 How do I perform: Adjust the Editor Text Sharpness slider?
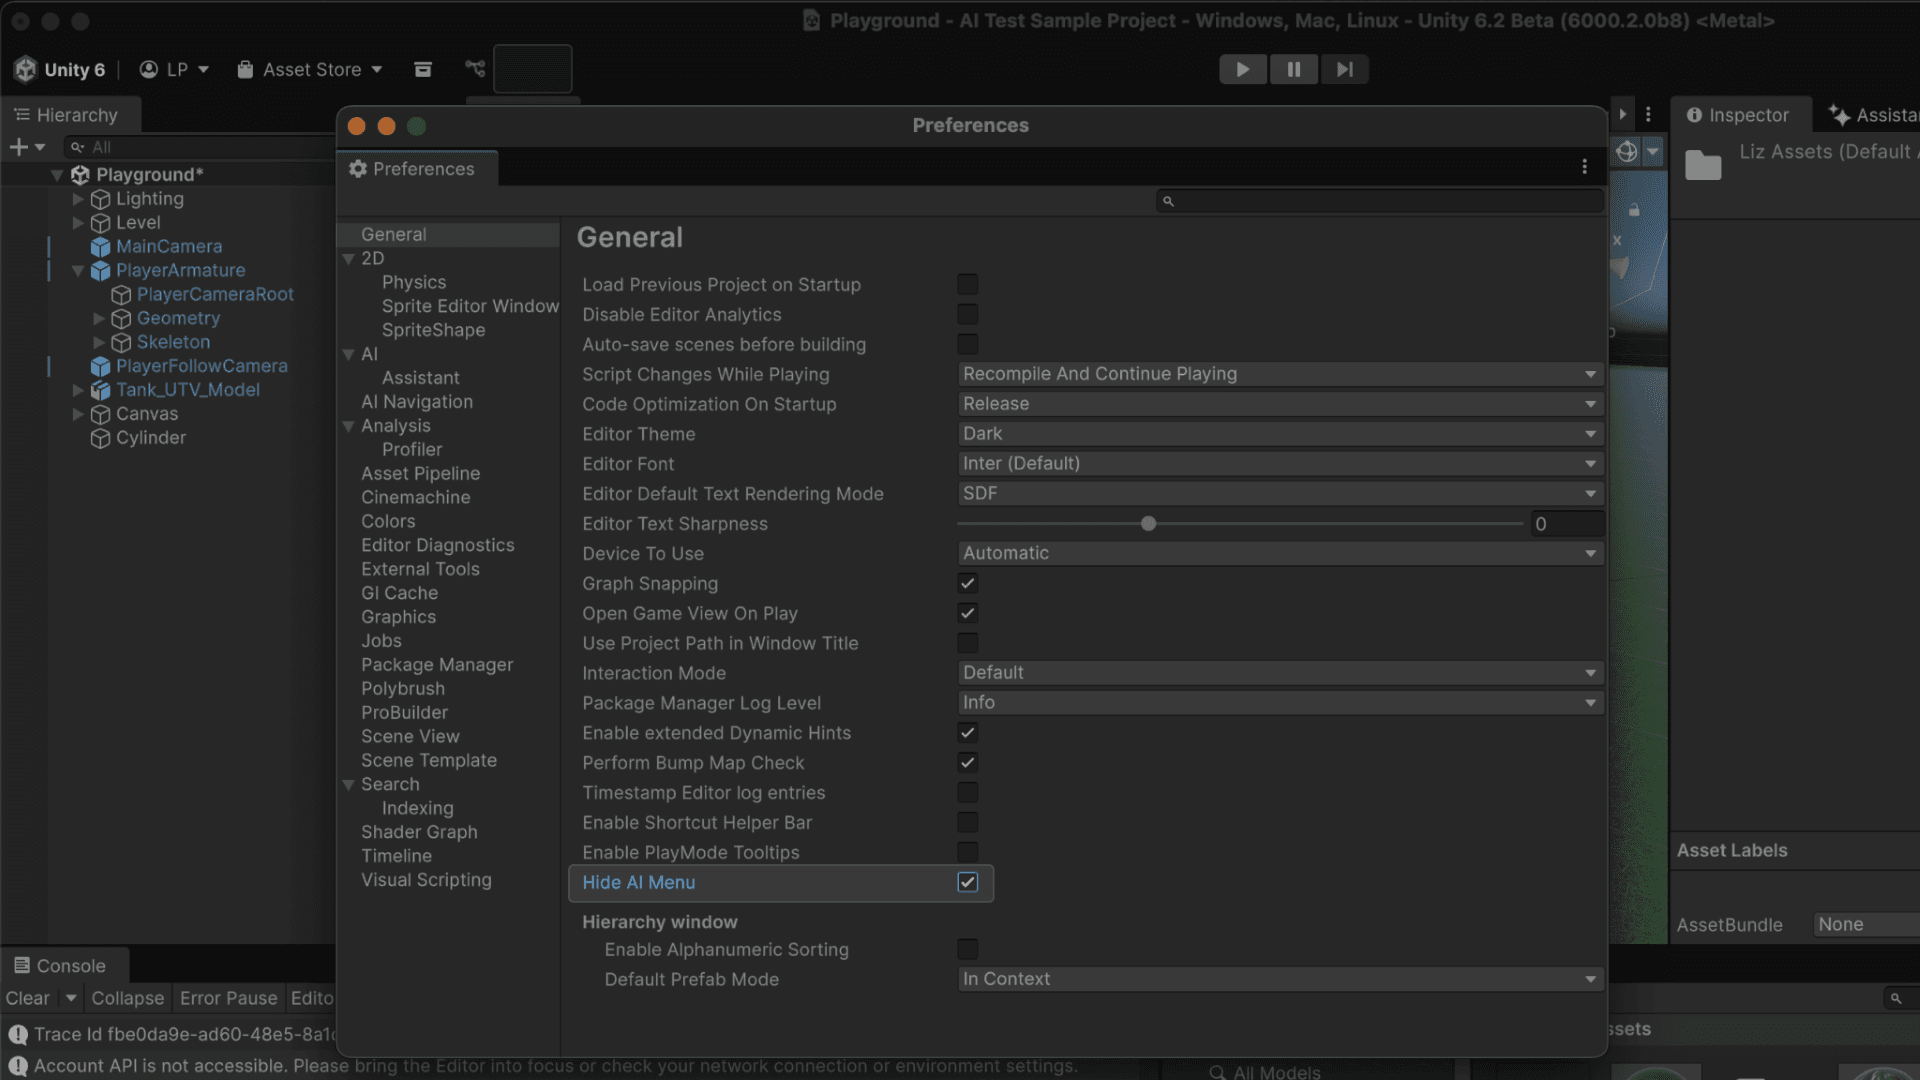tap(1148, 523)
